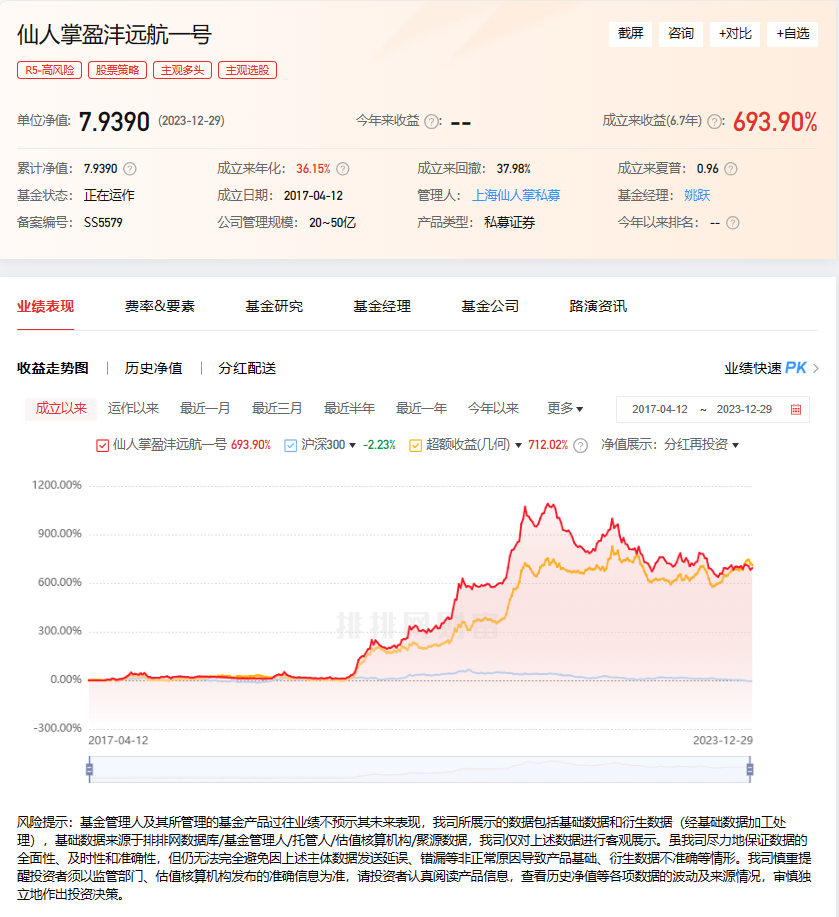Select the 成立以来 time range
Screen dimensions: 839x917
[61, 408]
